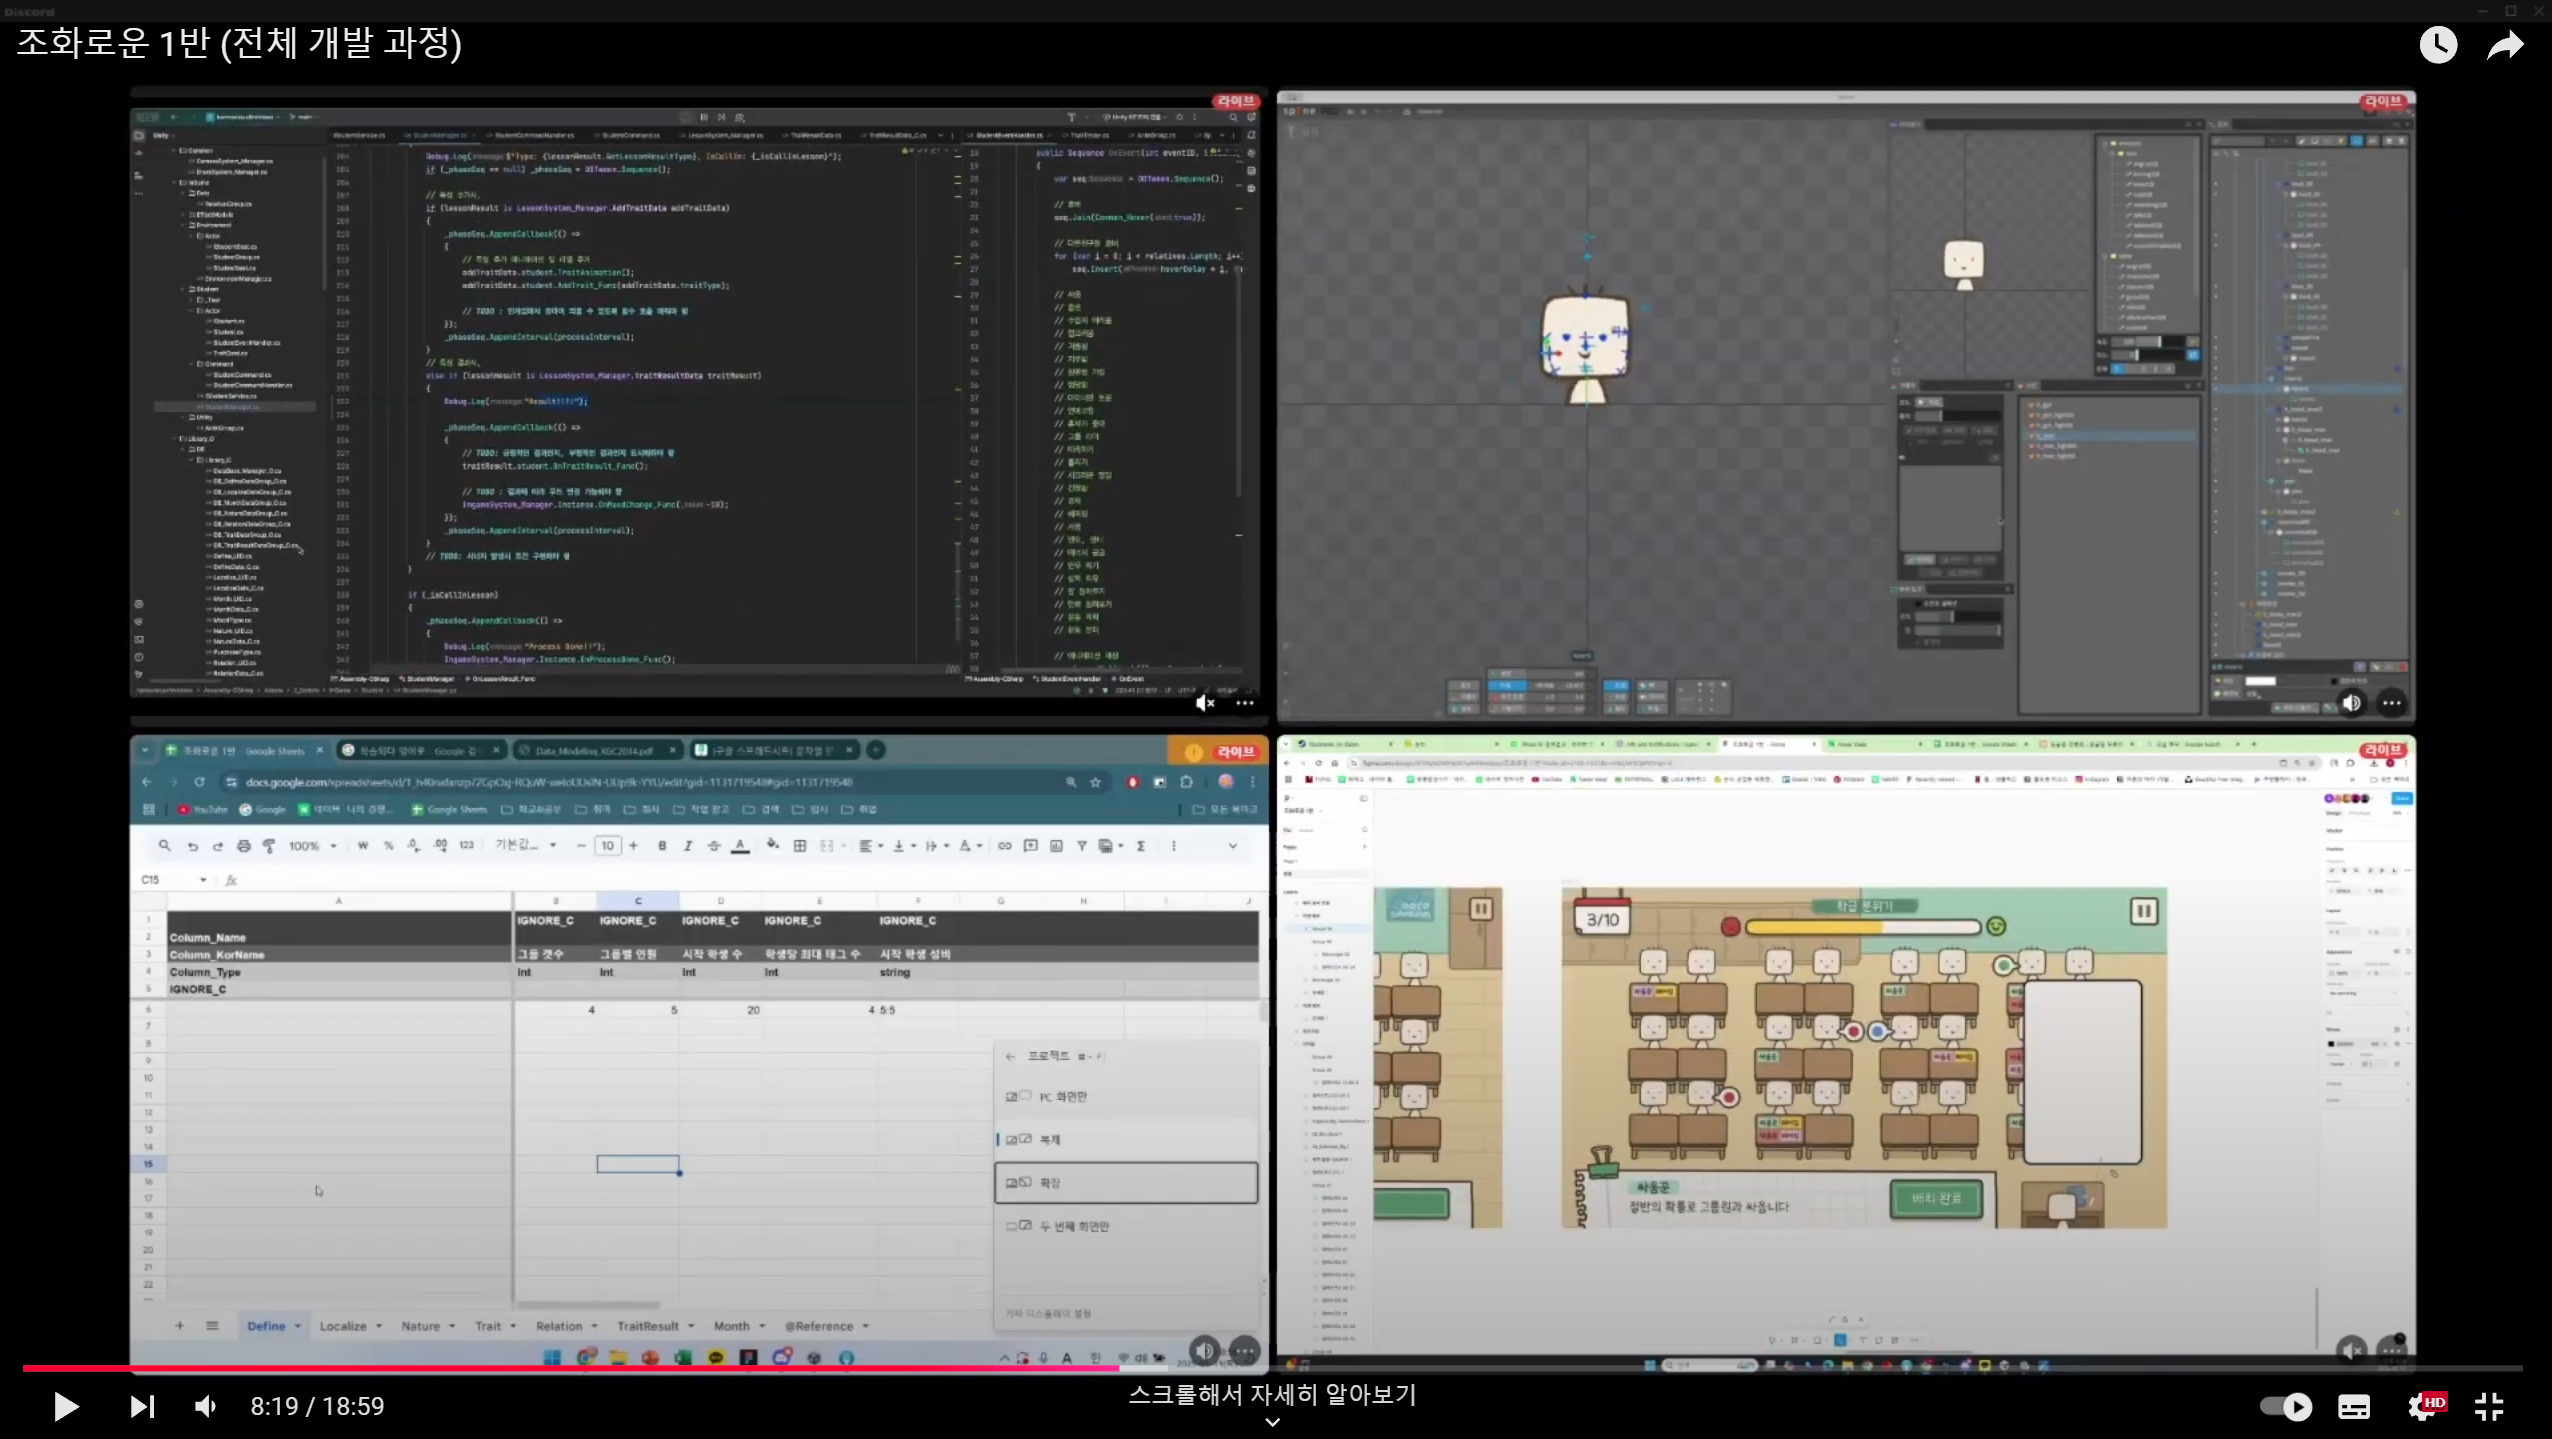The width and height of the screenshot is (2552, 1439).
Task: Click Windows Start in Sheets stream taskbar
Action: coord(552,1357)
